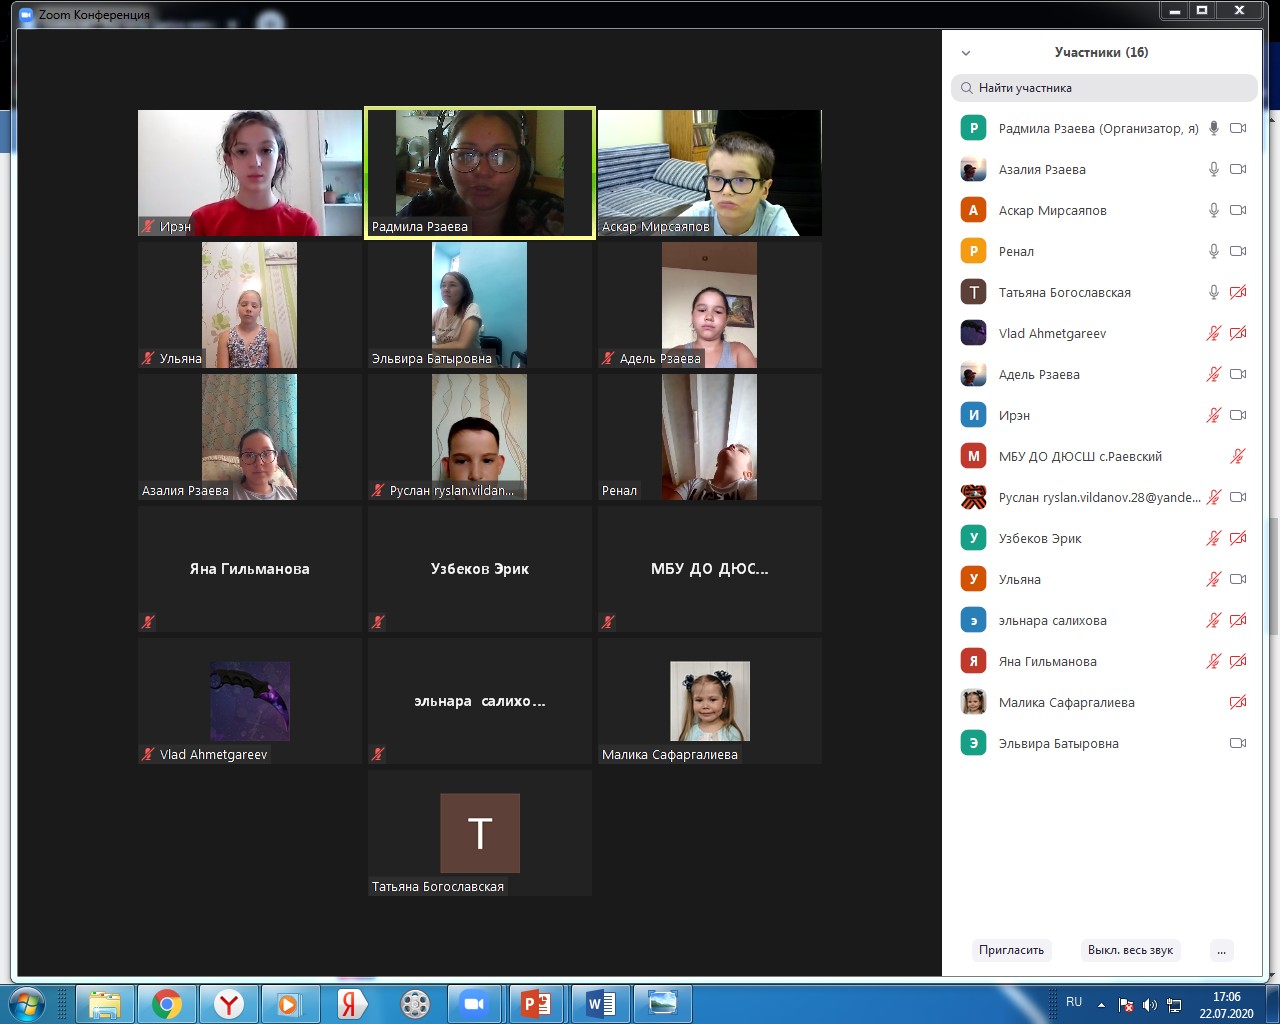Click muted mic icon for МБУ ДО ДЮСШ

tap(1237, 456)
